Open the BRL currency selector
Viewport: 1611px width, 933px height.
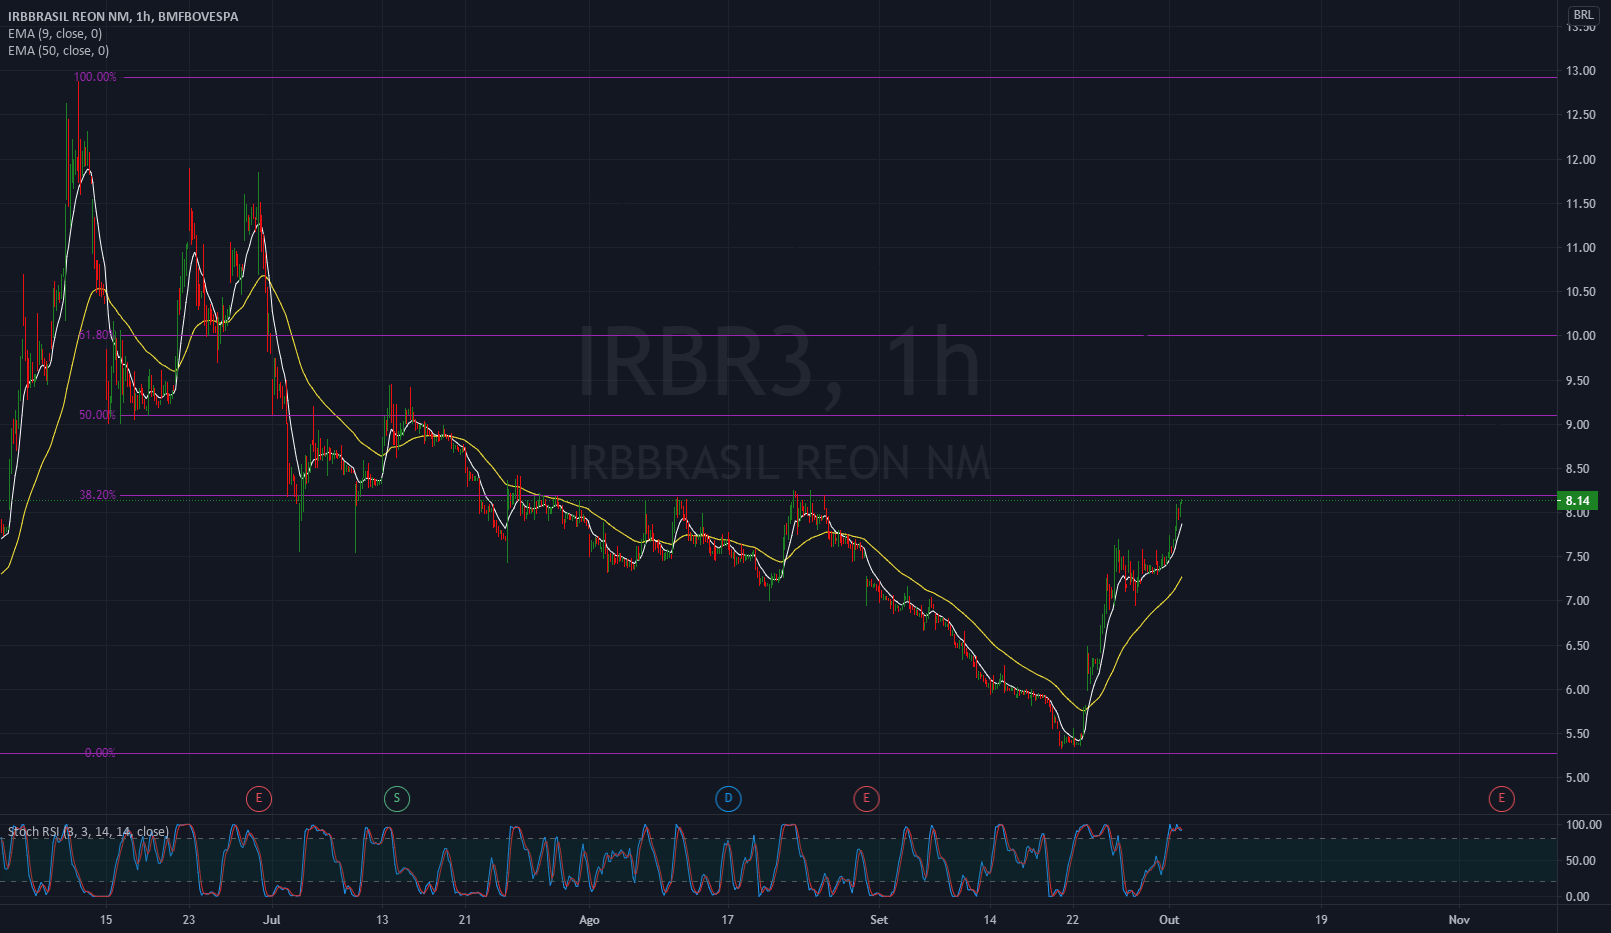tap(1583, 15)
